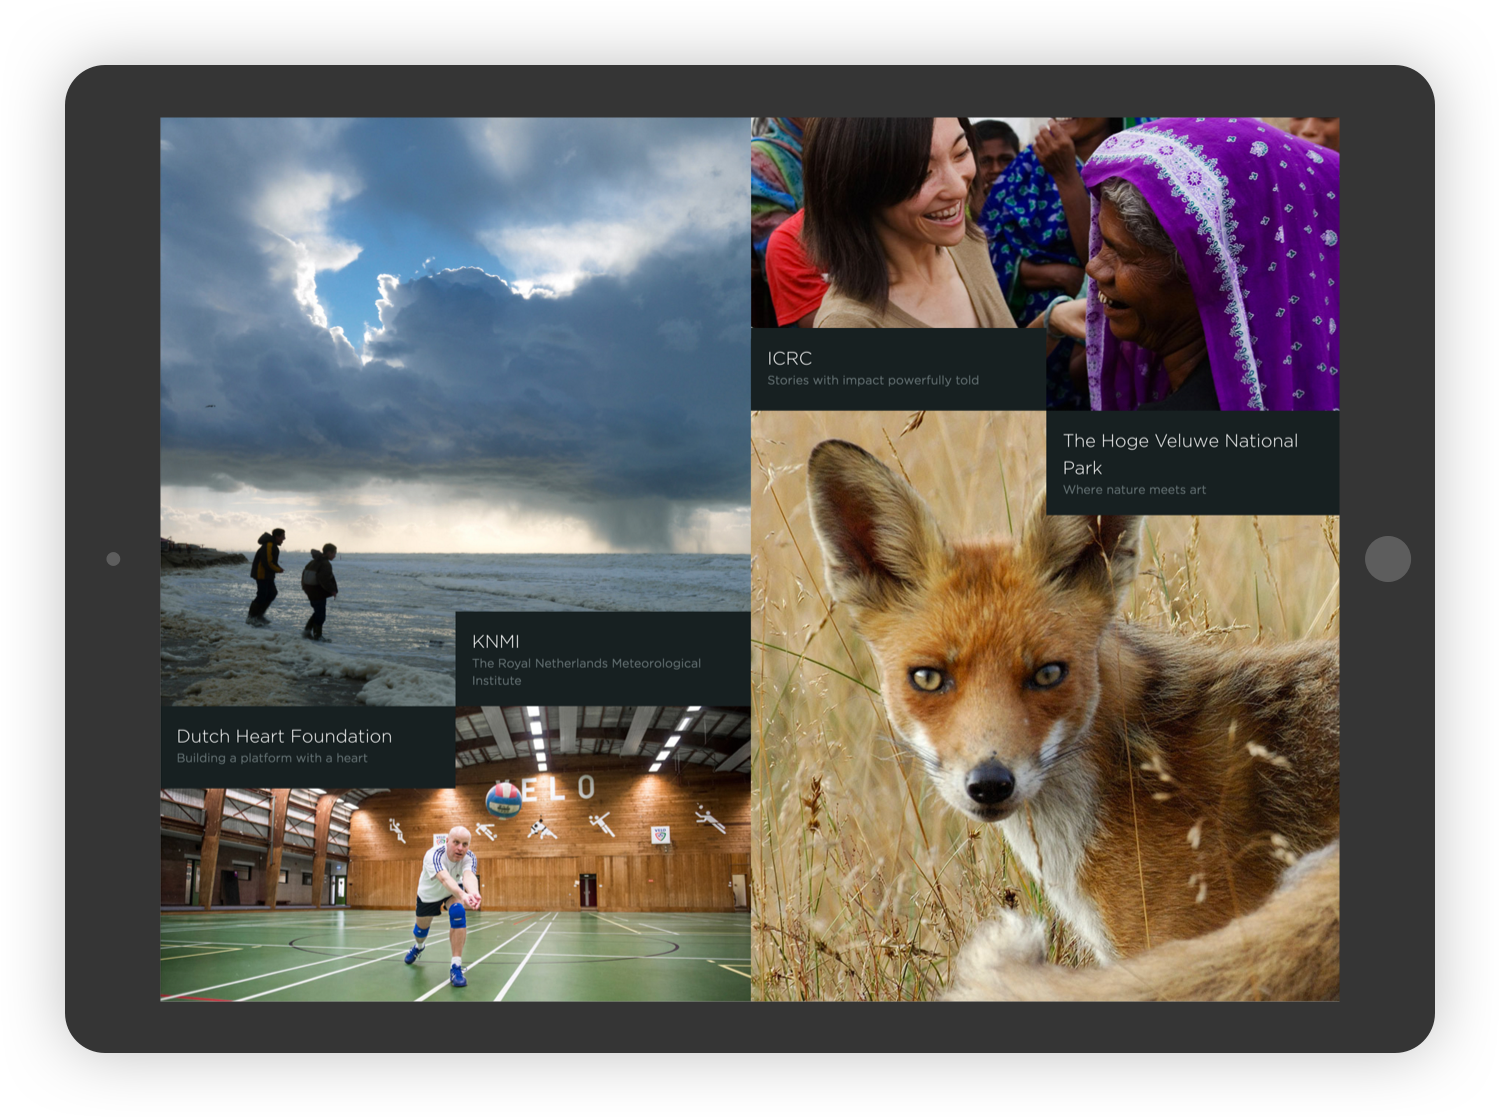Tap the iPad front camera dot
This screenshot has width=1499, height=1117.
point(113,559)
